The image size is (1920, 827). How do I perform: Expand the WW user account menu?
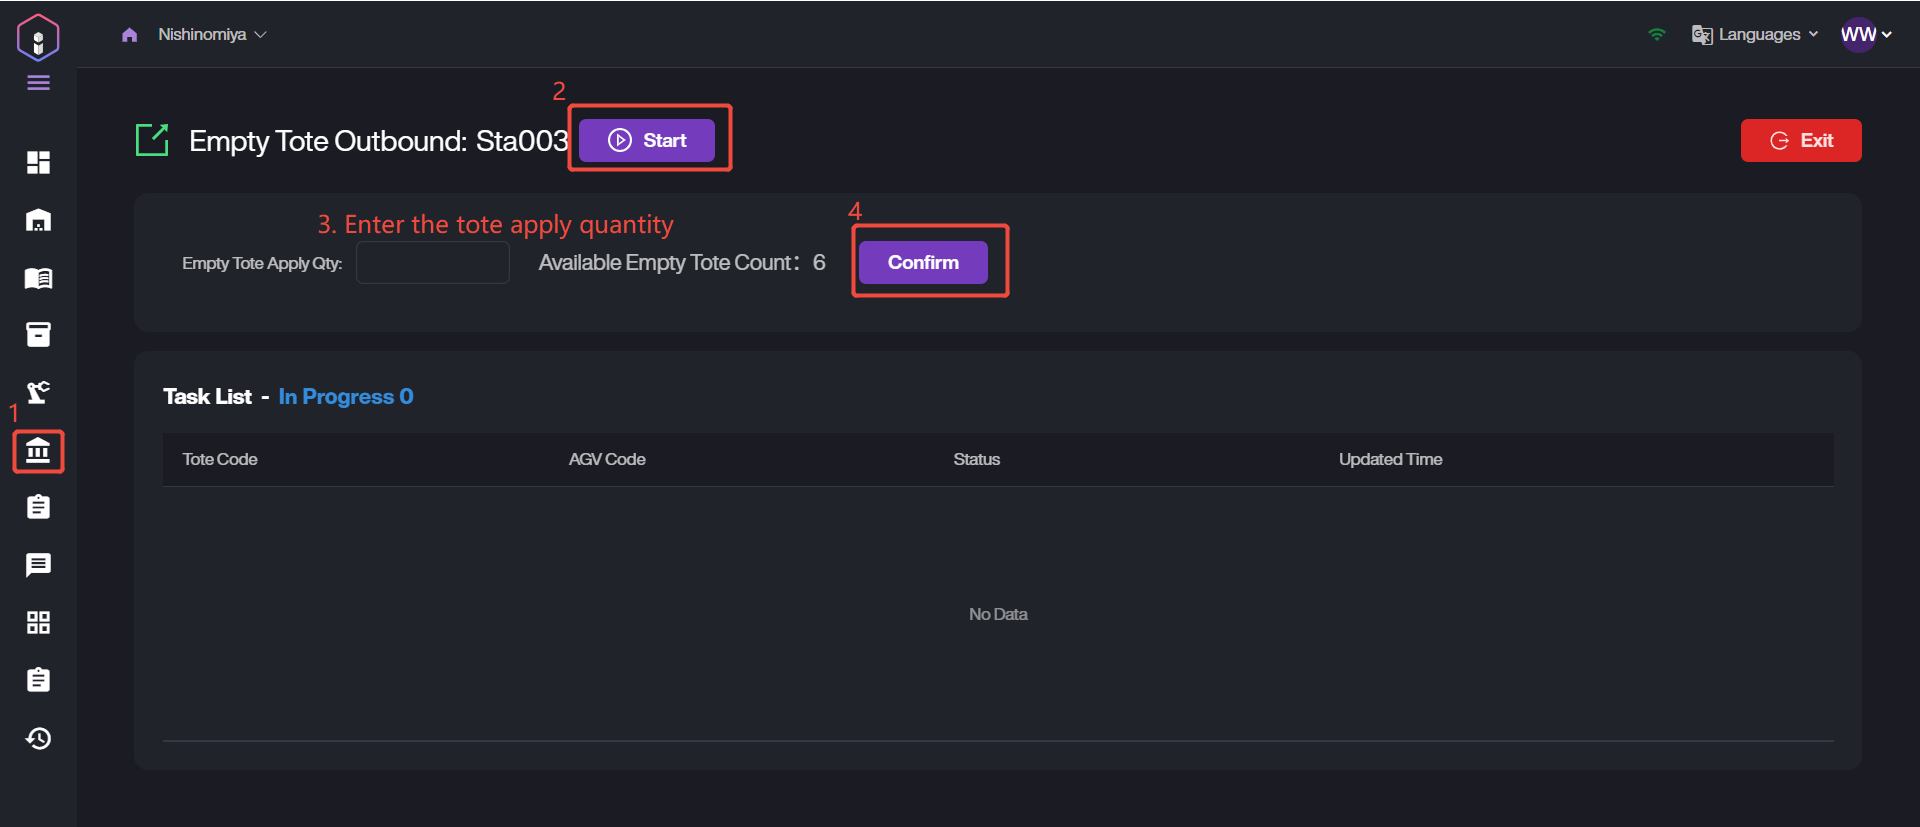pyautogui.click(x=1865, y=35)
